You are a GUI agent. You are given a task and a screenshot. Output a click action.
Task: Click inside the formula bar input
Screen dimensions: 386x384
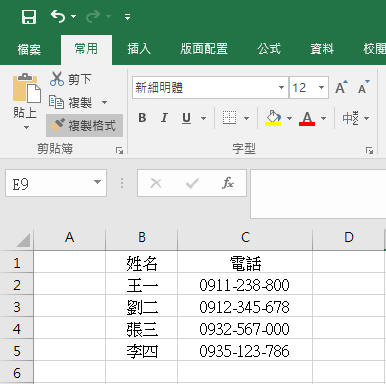tap(318, 194)
